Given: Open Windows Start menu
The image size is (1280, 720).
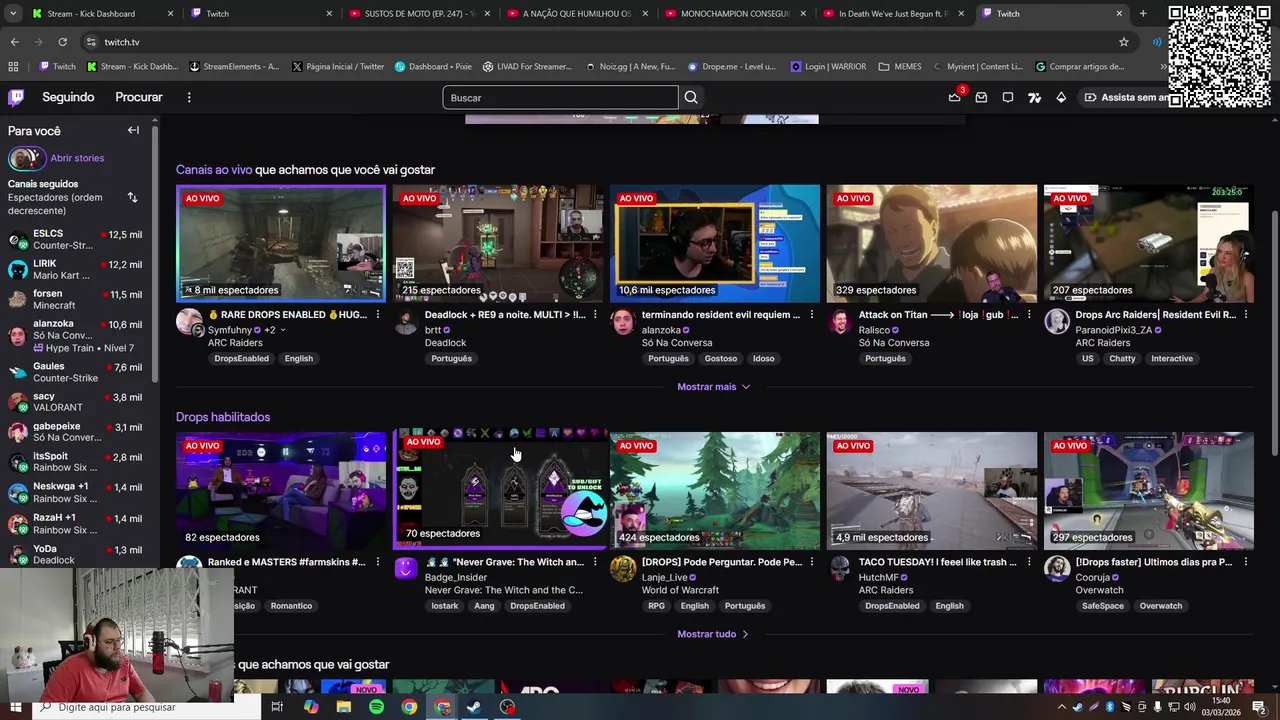Looking at the screenshot, I should 15,707.
